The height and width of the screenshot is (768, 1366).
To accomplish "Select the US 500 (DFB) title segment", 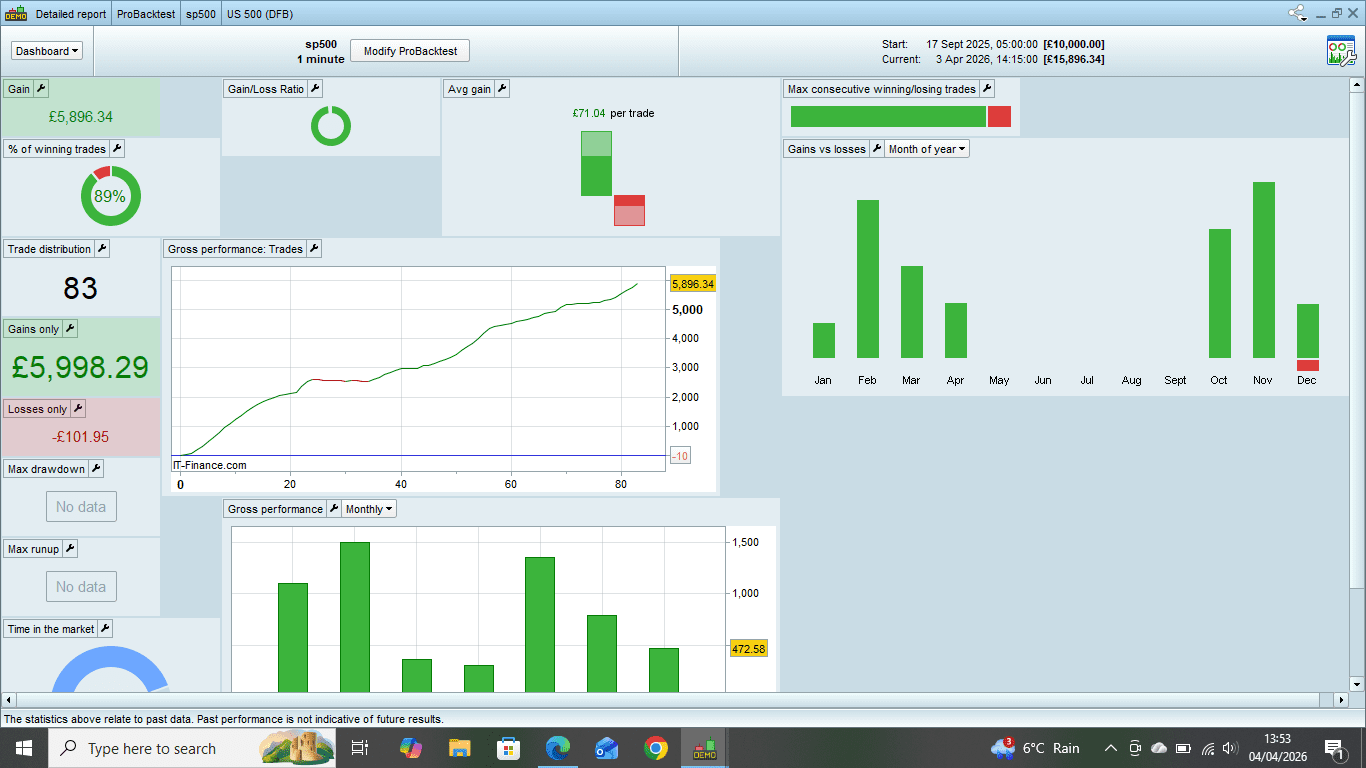I will tap(260, 14).
